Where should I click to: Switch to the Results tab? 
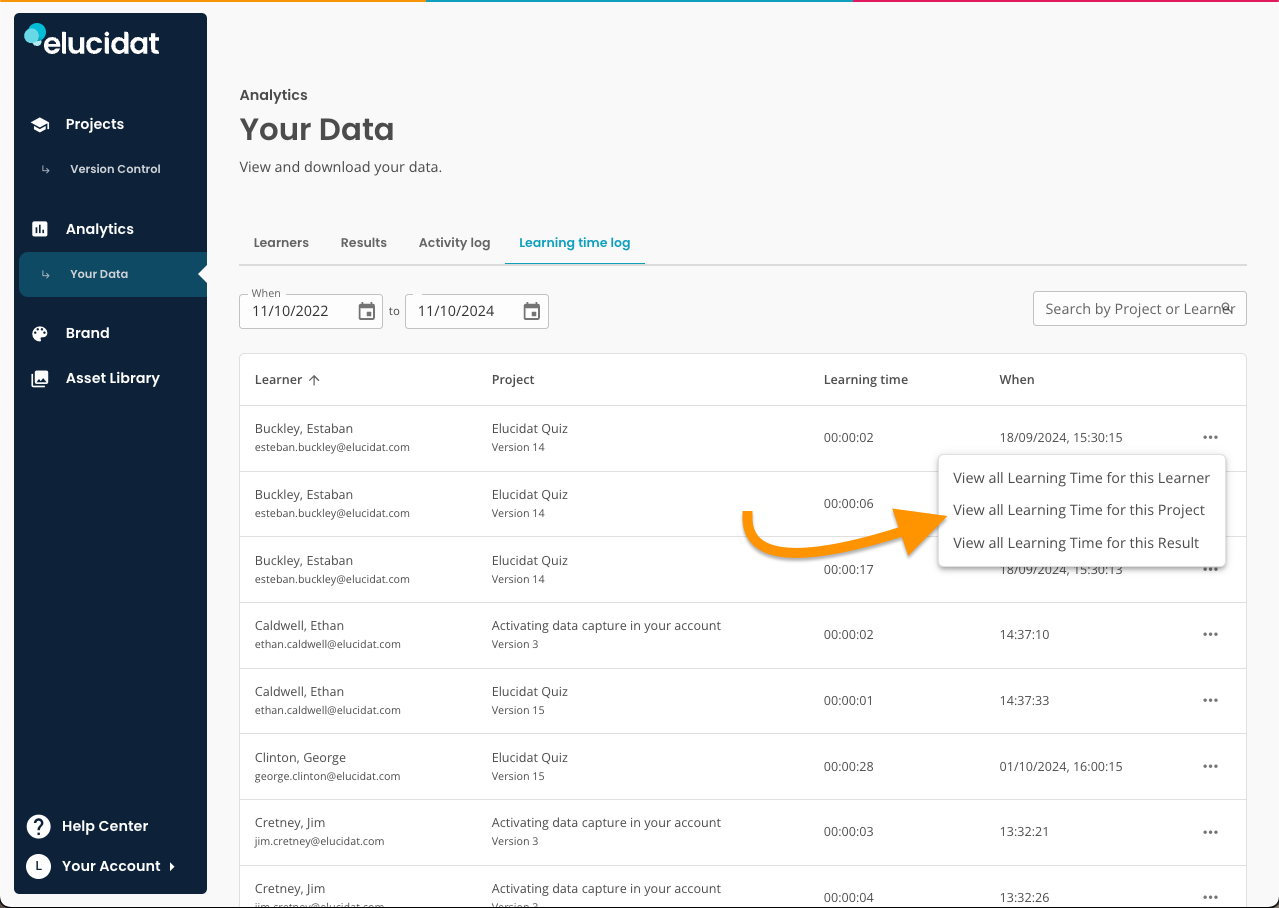click(363, 243)
